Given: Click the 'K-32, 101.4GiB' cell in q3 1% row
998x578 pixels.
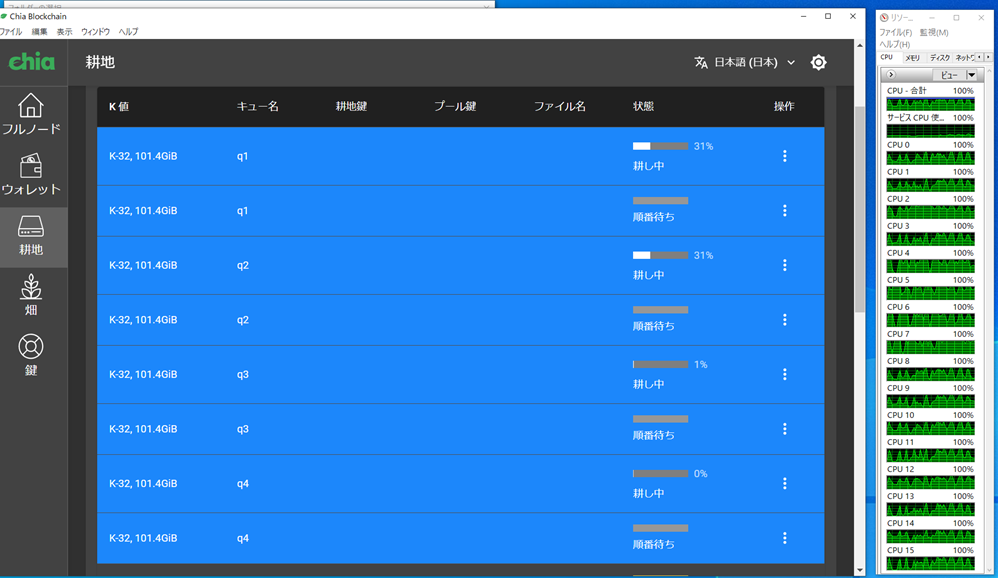Looking at the screenshot, I should (x=143, y=374).
